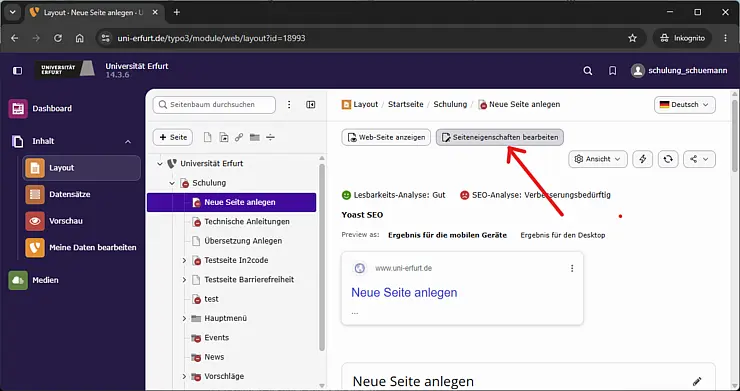Expand the Testseite Barrierefreiheit node
Screen dimensions: 740x391
pos(185,280)
